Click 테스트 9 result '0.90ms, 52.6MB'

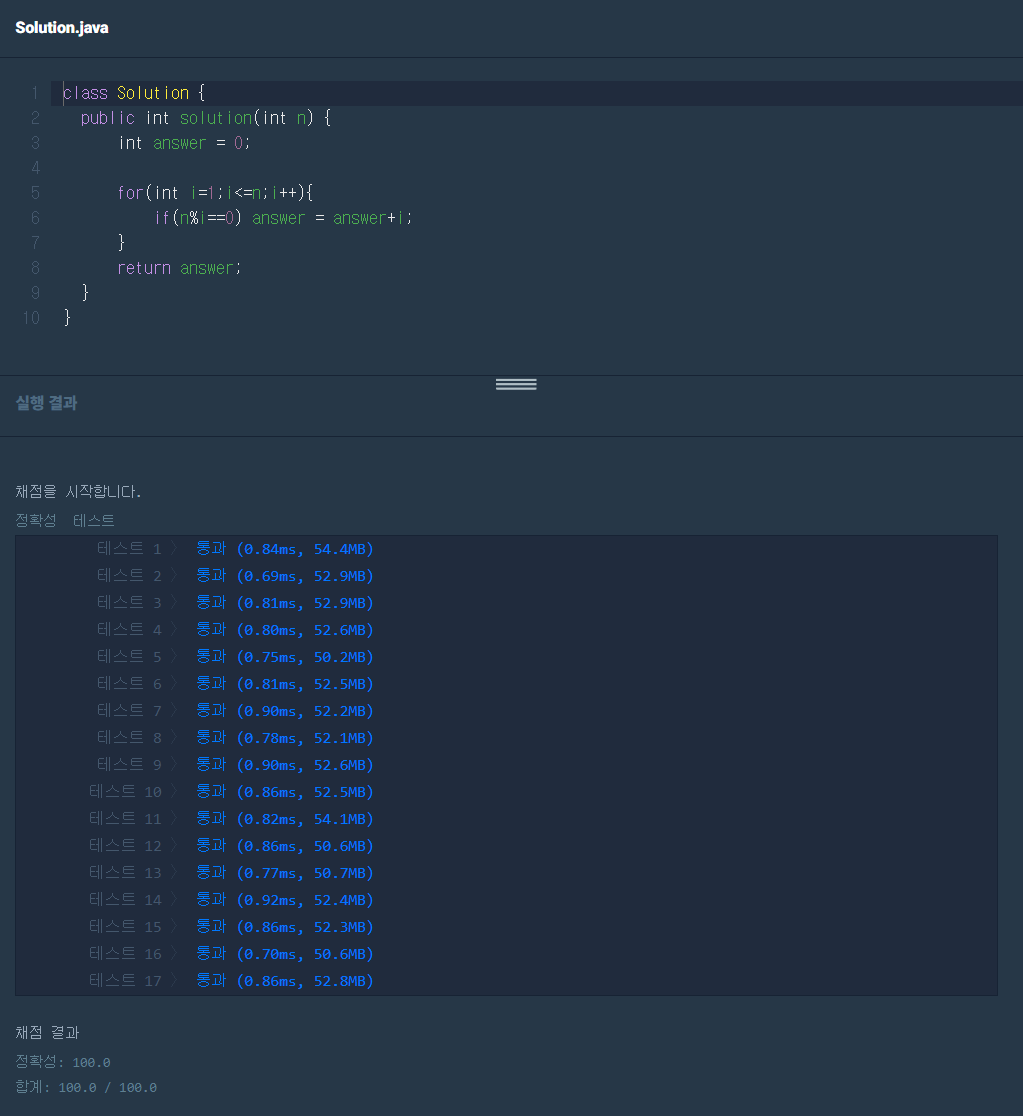tap(305, 766)
